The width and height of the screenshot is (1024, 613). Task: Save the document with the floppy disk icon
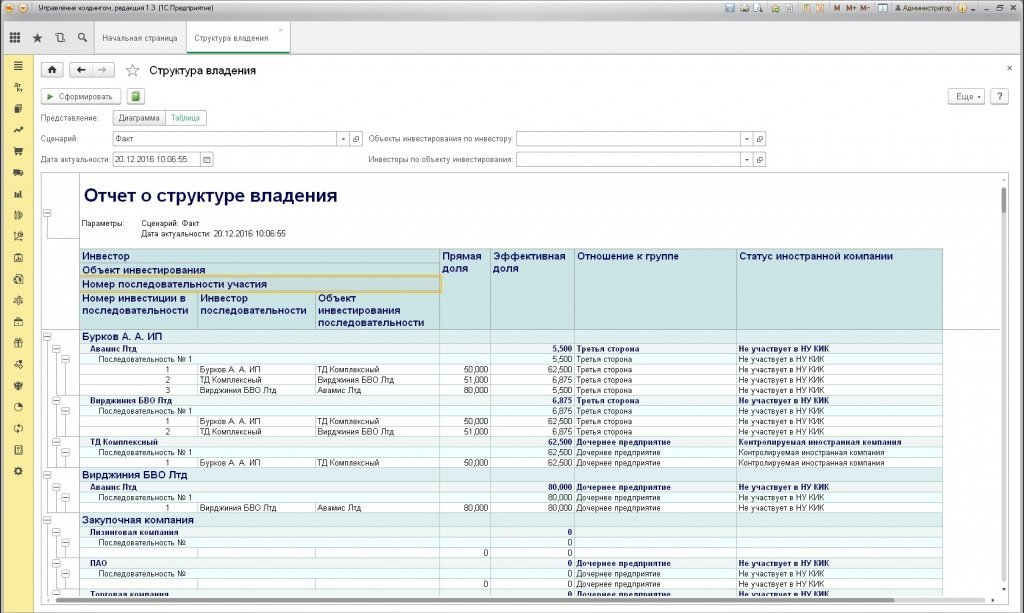[x=730, y=8]
